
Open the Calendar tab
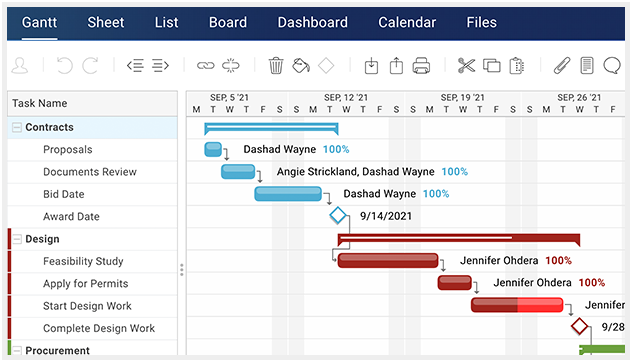click(x=407, y=23)
